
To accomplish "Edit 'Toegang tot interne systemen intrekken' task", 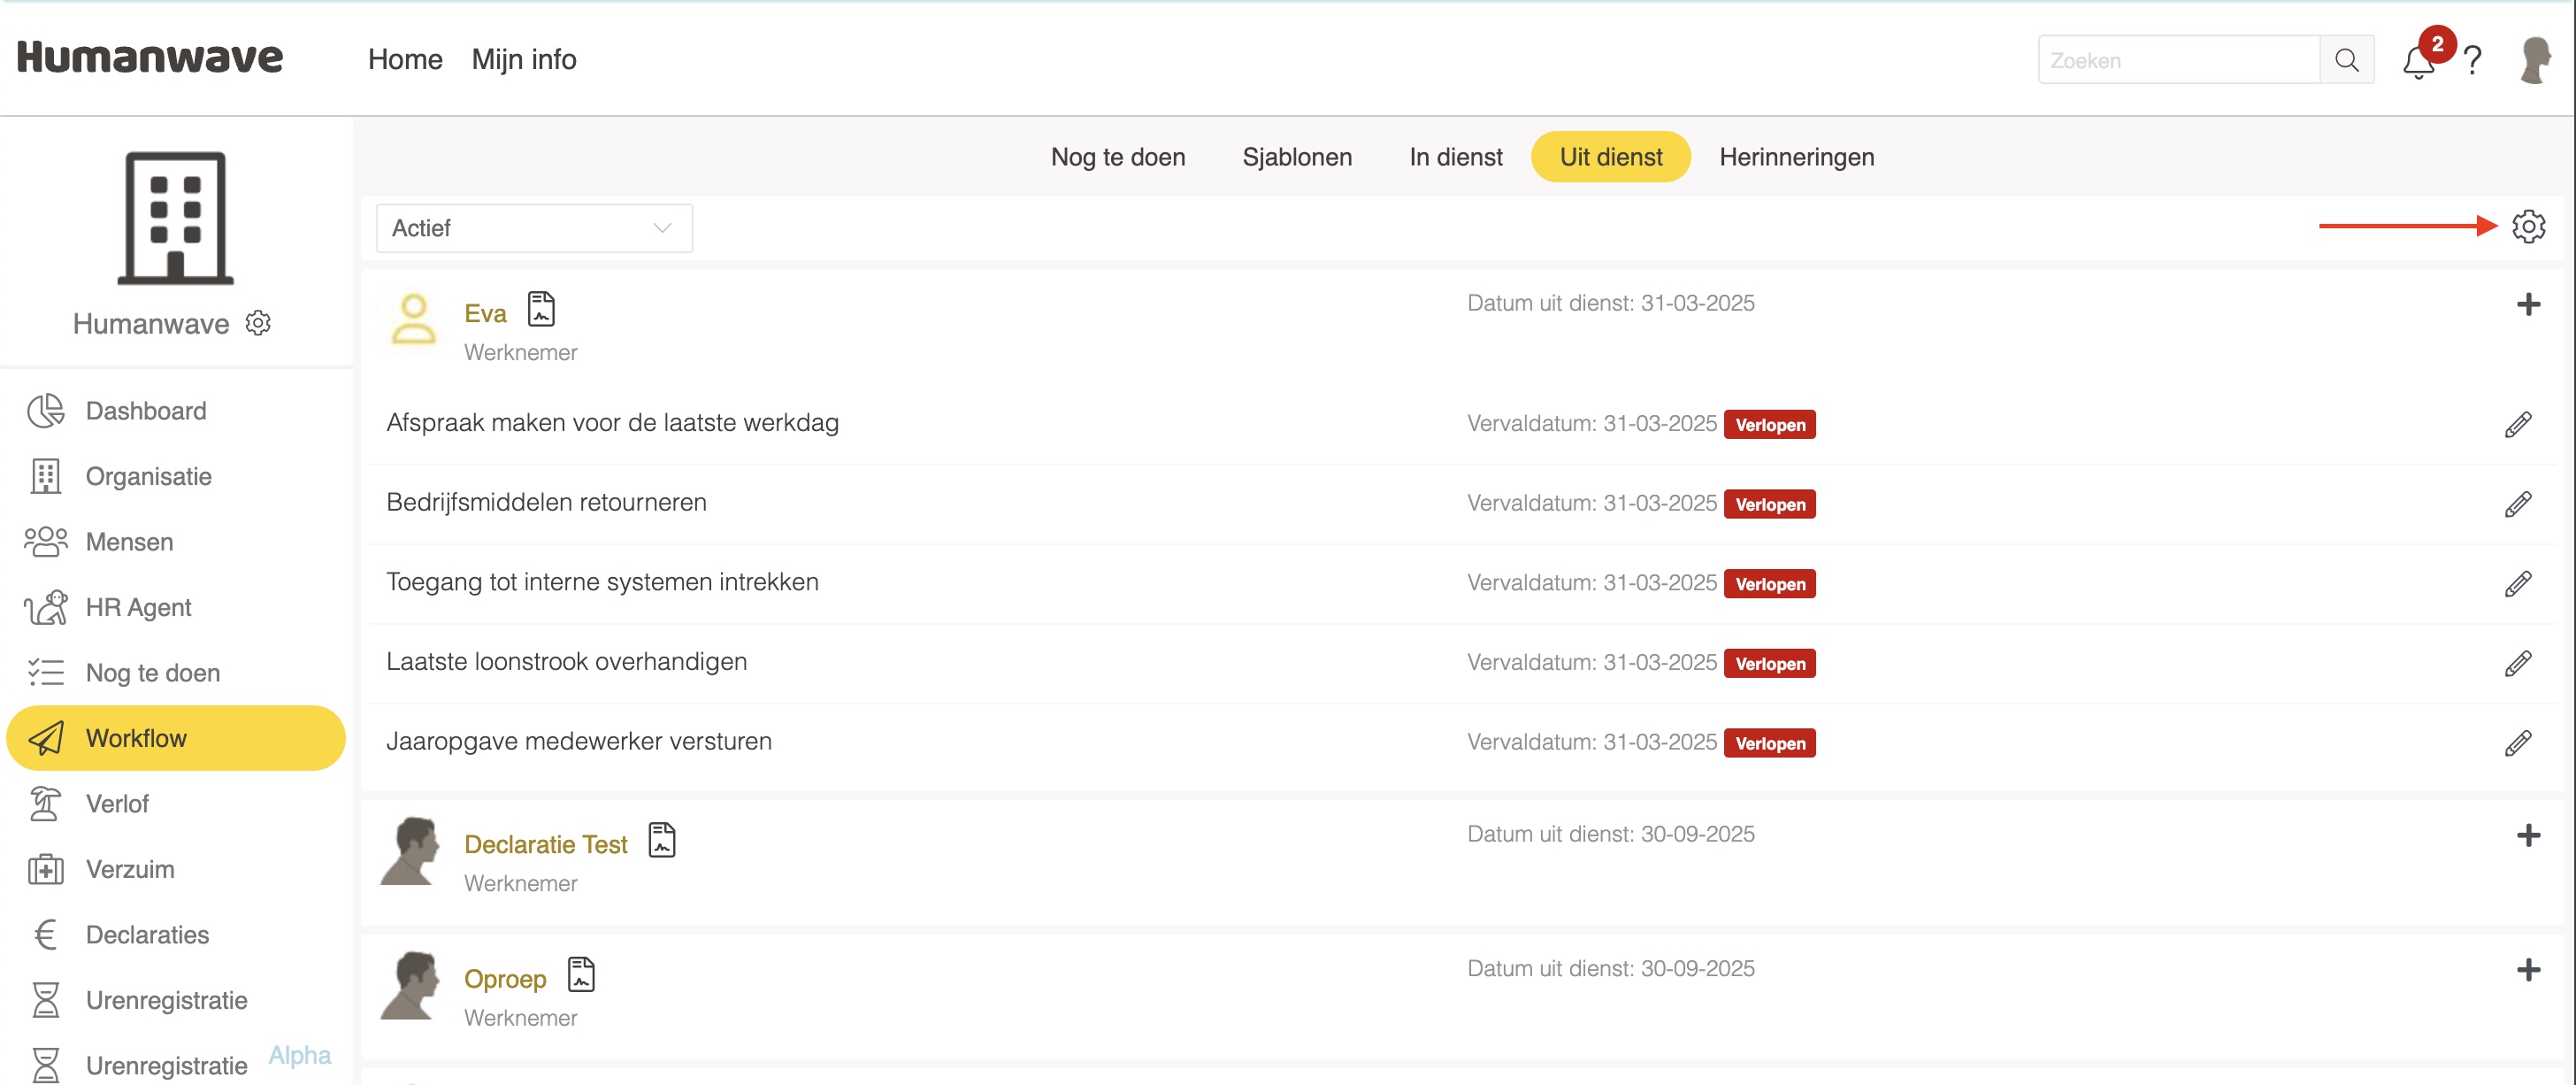I will coord(2518,584).
